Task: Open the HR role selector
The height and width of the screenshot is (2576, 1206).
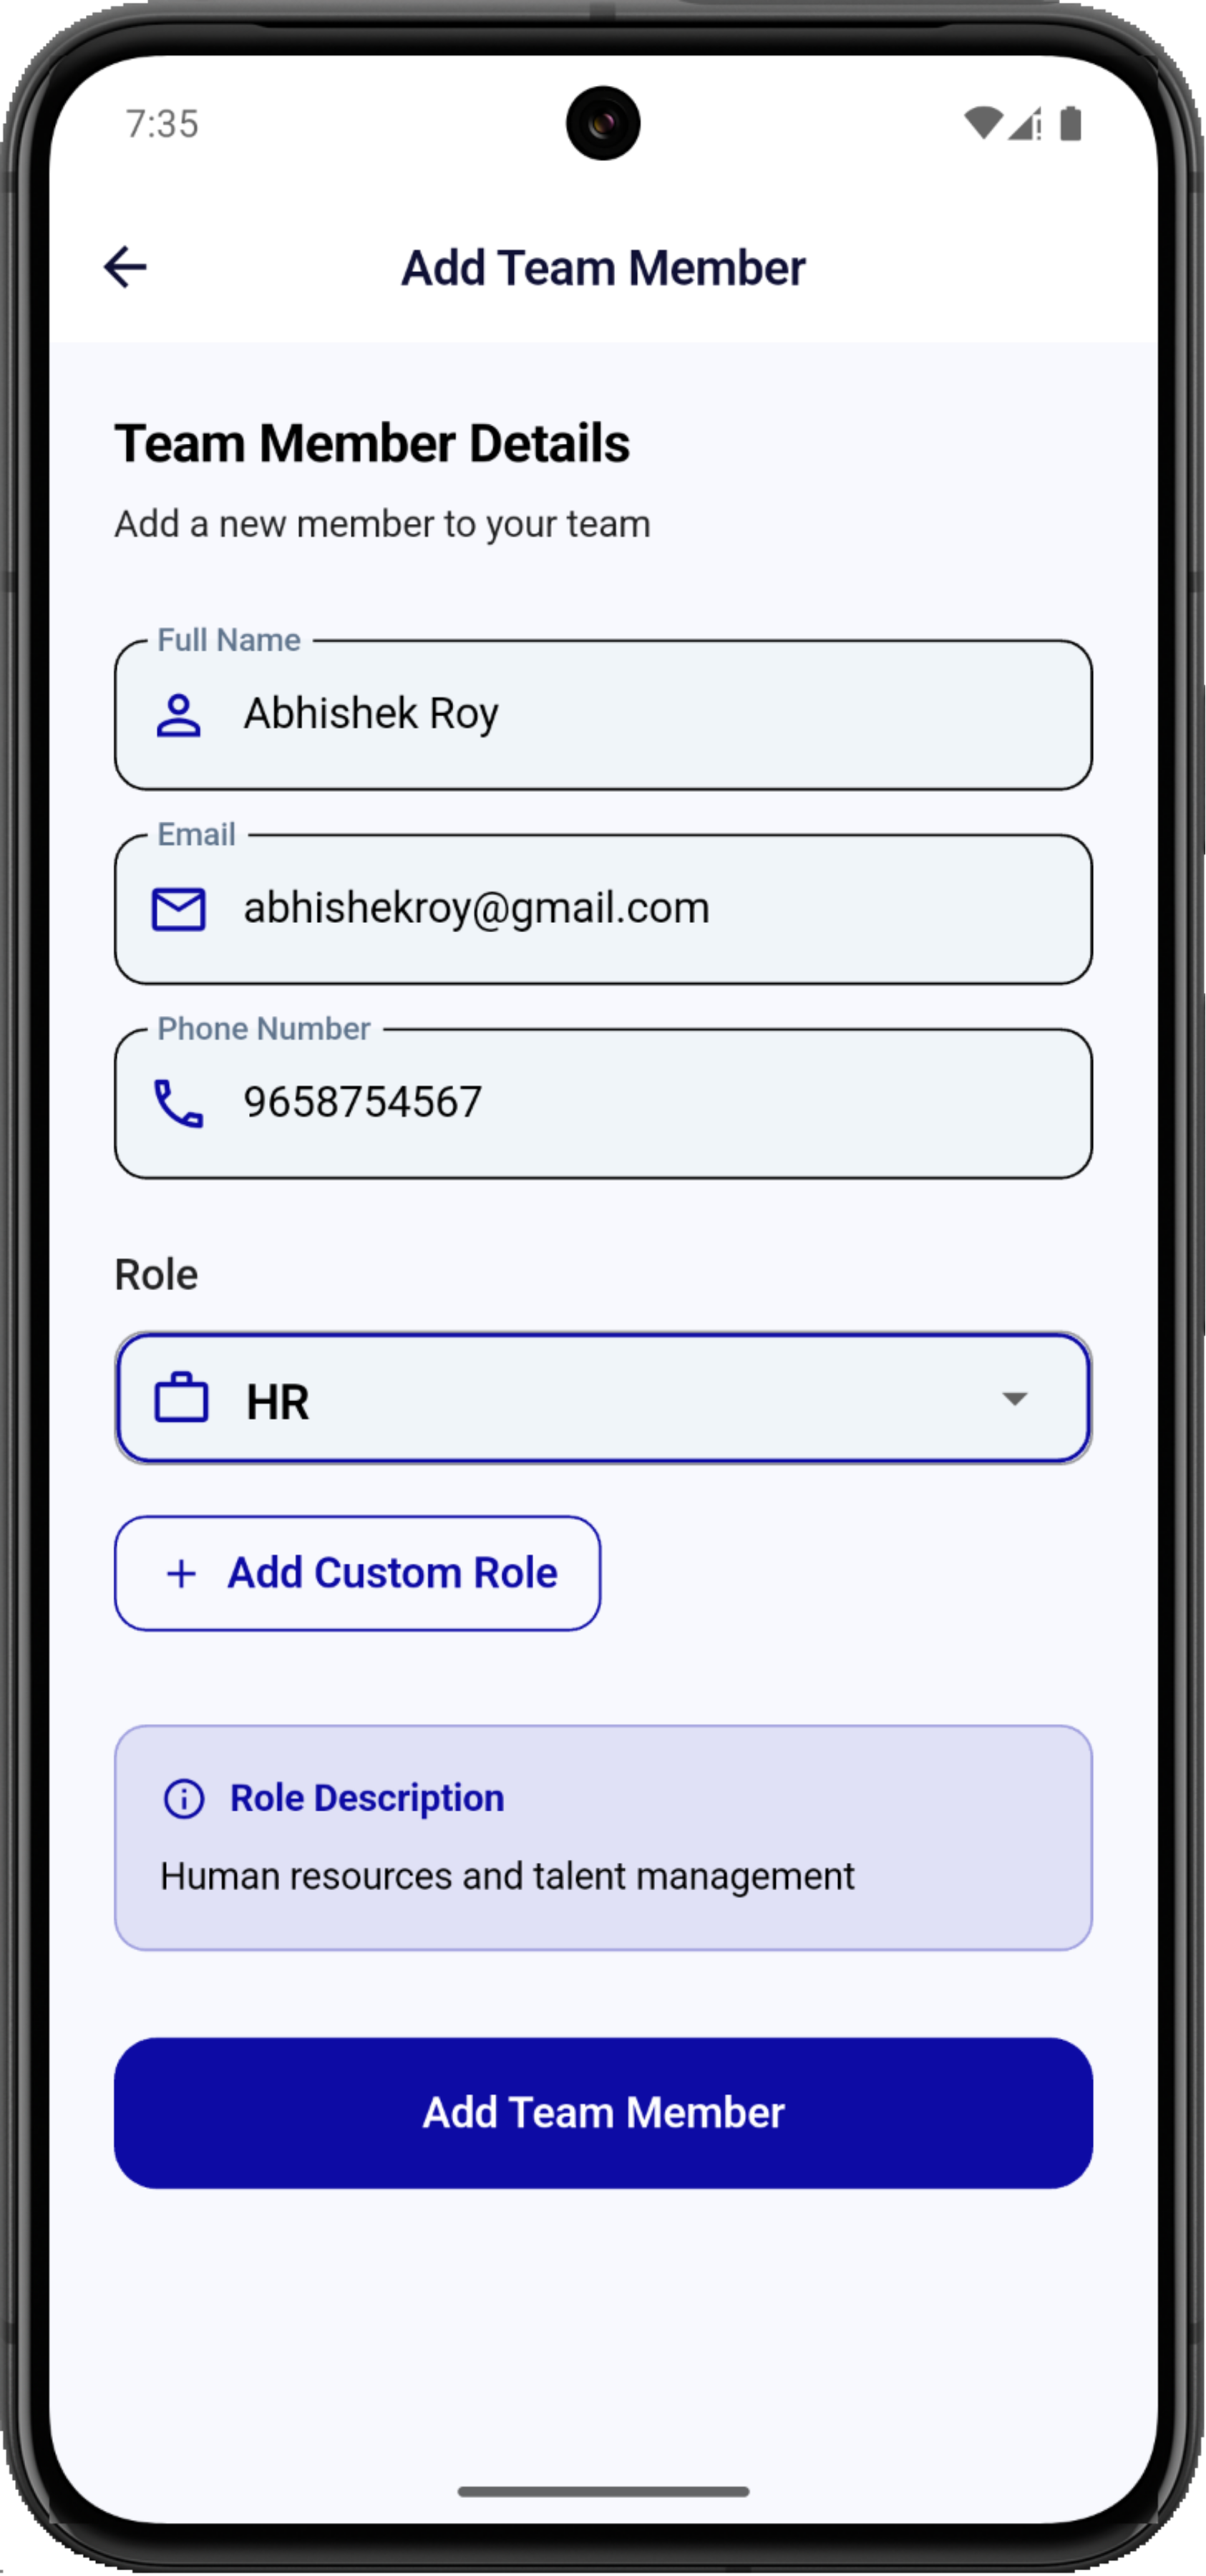Action: click(602, 1398)
